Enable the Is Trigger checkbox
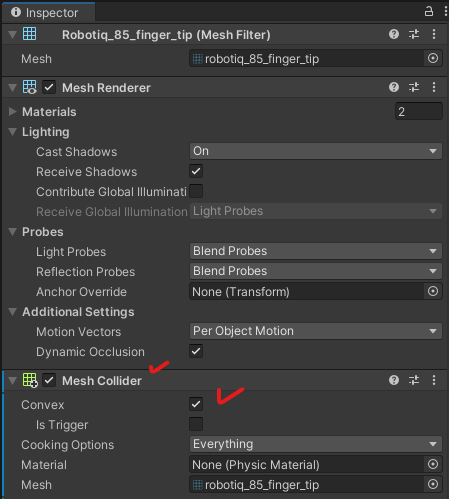This screenshot has width=449, height=499. tap(196, 424)
